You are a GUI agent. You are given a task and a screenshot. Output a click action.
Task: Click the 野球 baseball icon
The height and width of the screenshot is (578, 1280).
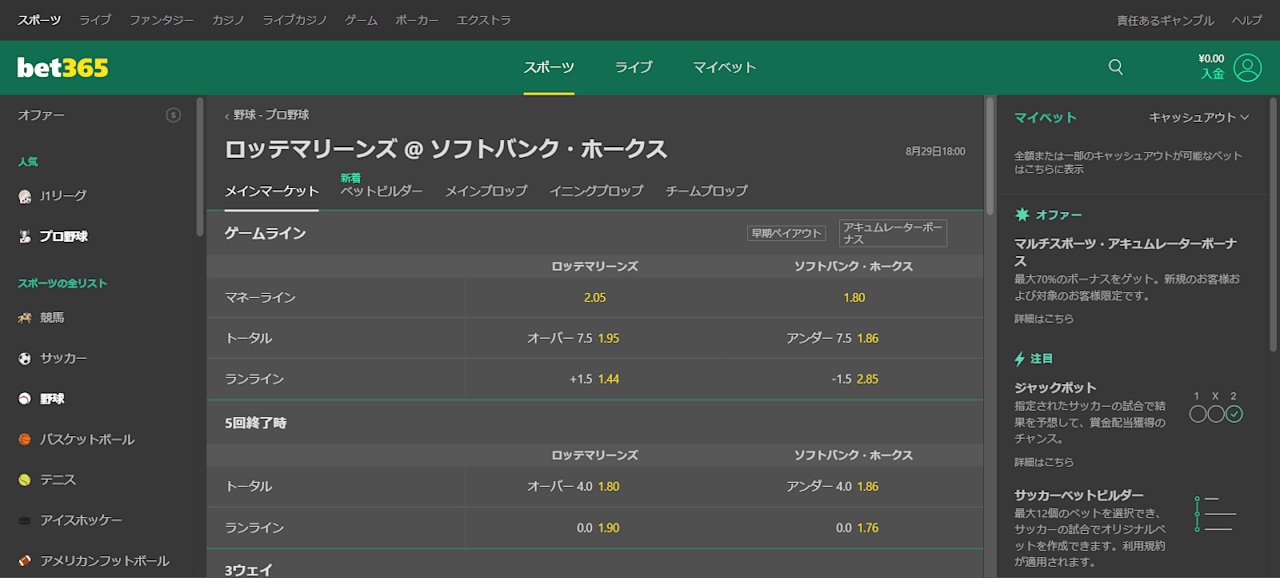pos(25,399)
